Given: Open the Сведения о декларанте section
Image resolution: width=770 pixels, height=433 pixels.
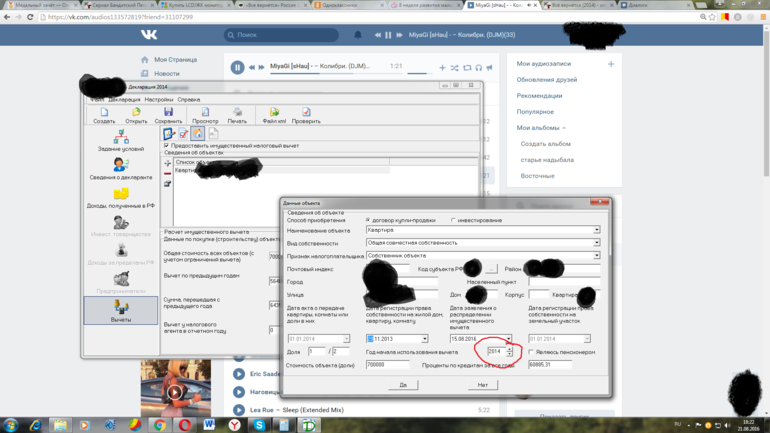Looking at the screenshot, I should (121, 168).
